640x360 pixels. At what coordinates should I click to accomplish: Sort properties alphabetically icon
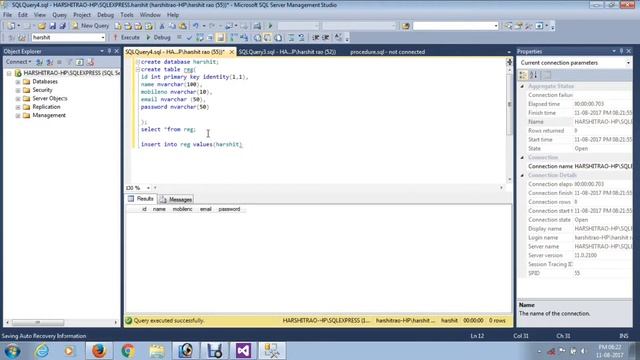(534, 75)
